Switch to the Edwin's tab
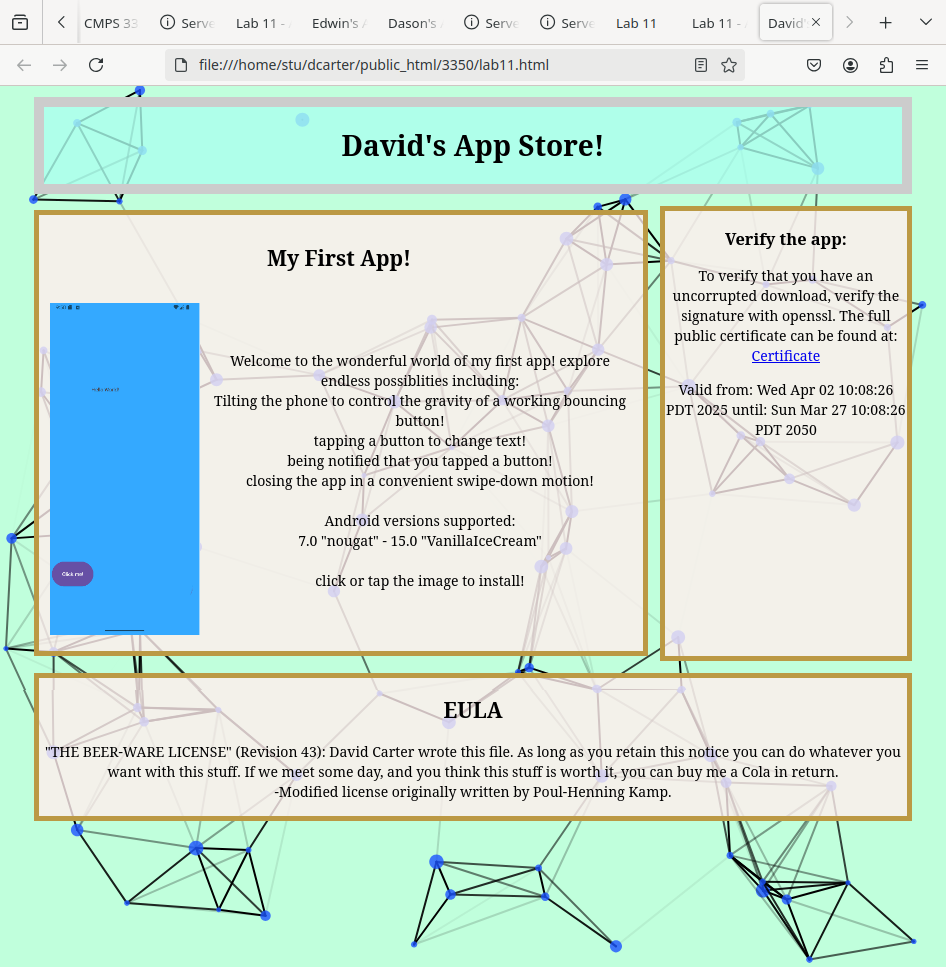The image size is (946, 967). pos(340,23)
